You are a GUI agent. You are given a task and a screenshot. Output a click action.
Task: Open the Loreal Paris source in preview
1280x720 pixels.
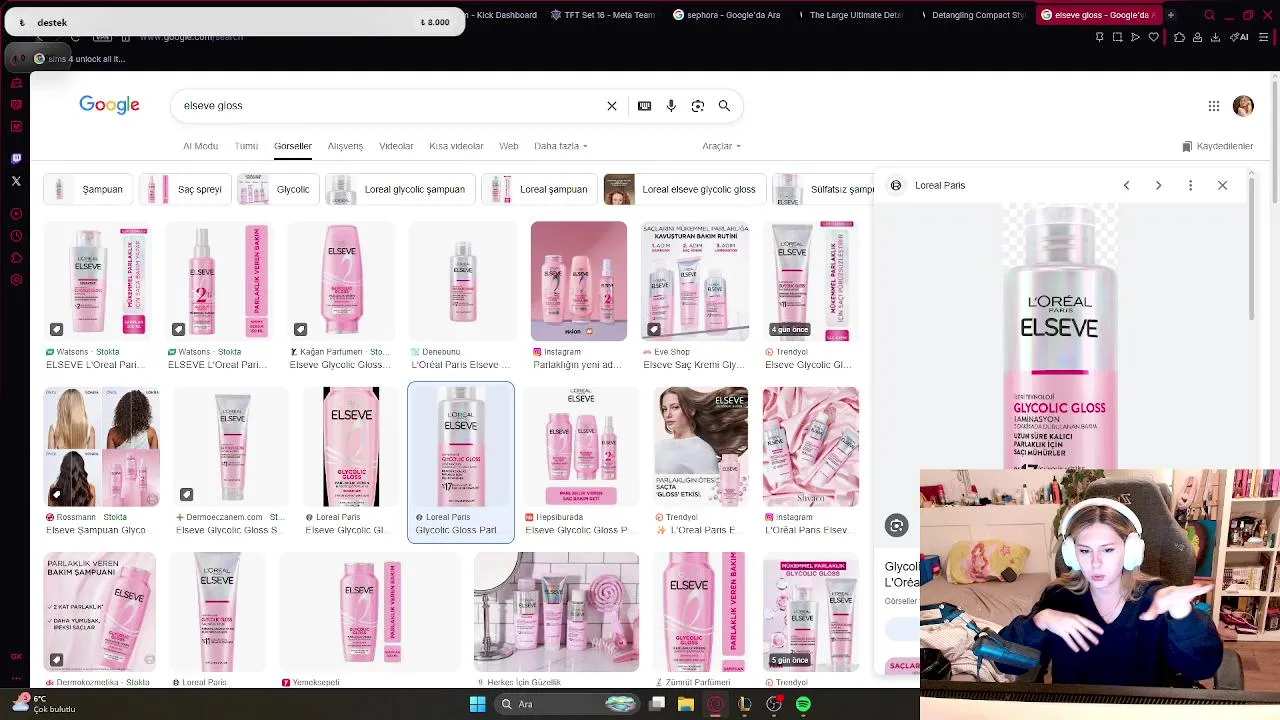pos(940,185)
